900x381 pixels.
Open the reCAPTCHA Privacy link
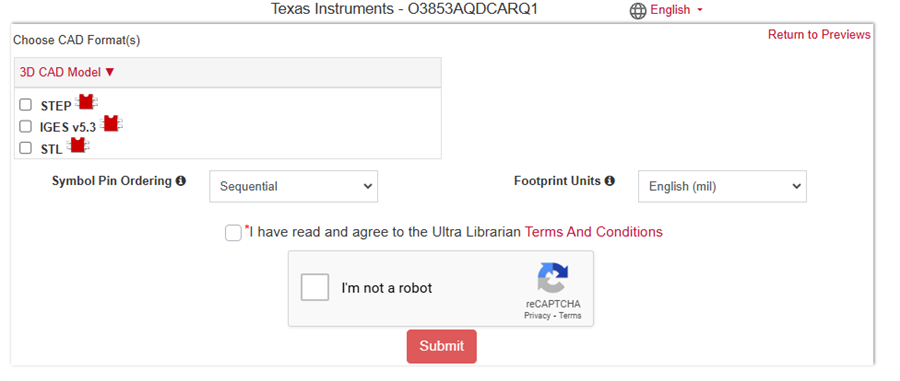point(537,316)
